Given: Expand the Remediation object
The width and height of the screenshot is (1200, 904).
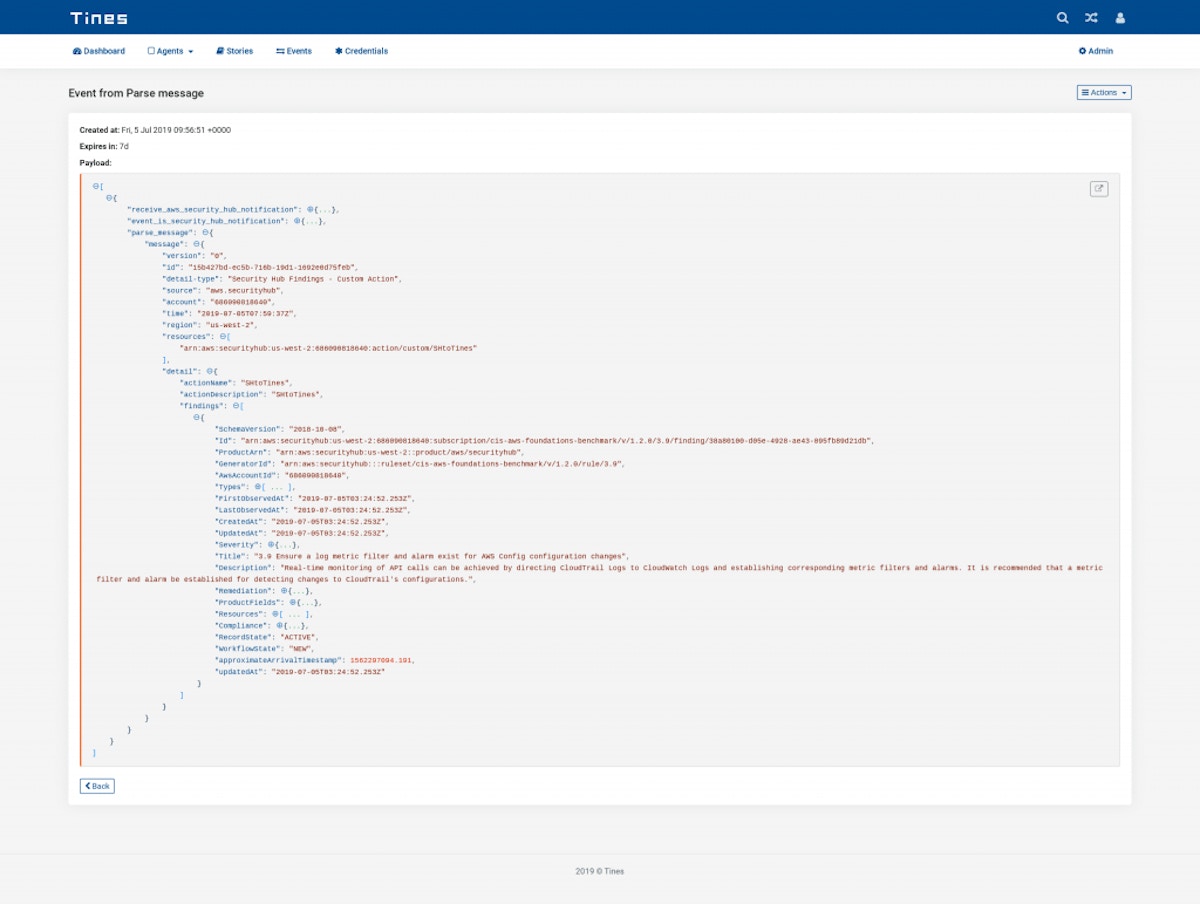Looking at the screenshot, I should click(x=284, y=591).
